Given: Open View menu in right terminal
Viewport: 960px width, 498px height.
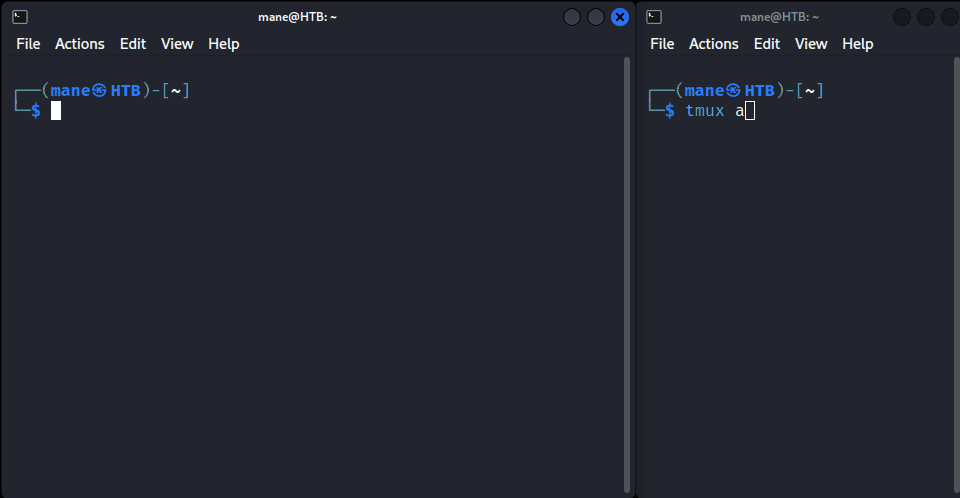Looking at the screenshot, I should tap(811, 44).
